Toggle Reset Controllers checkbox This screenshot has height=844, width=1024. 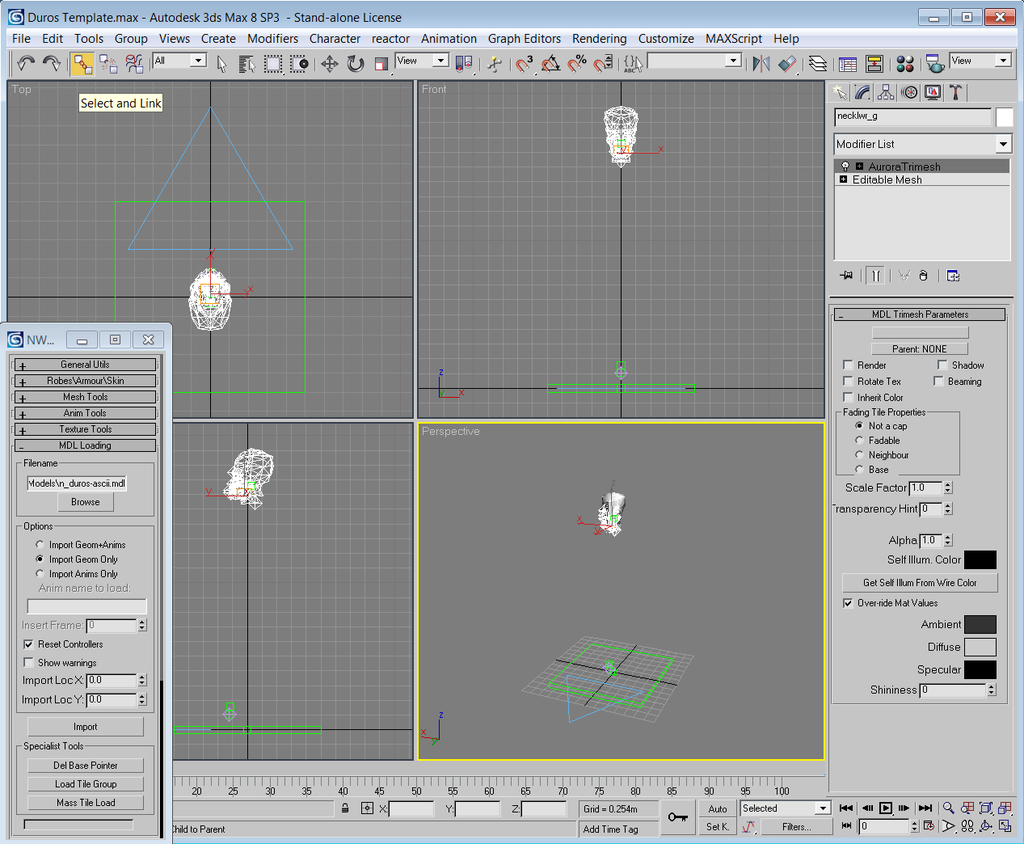[x=28, y=644]
